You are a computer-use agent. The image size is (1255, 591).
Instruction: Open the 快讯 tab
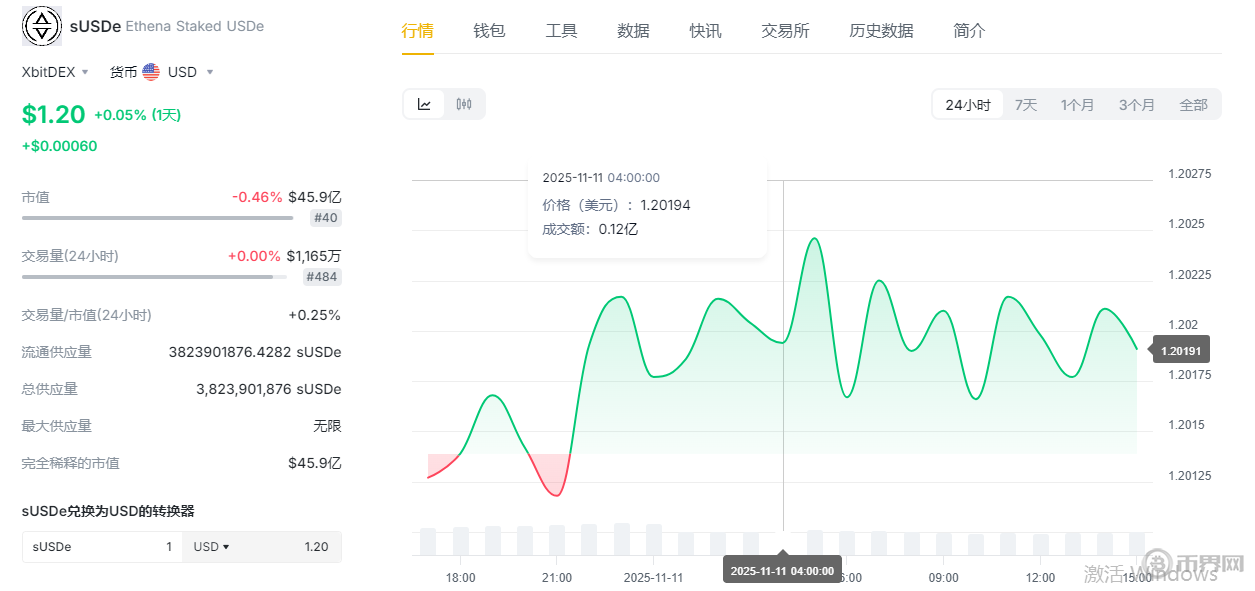coord(706,30)
